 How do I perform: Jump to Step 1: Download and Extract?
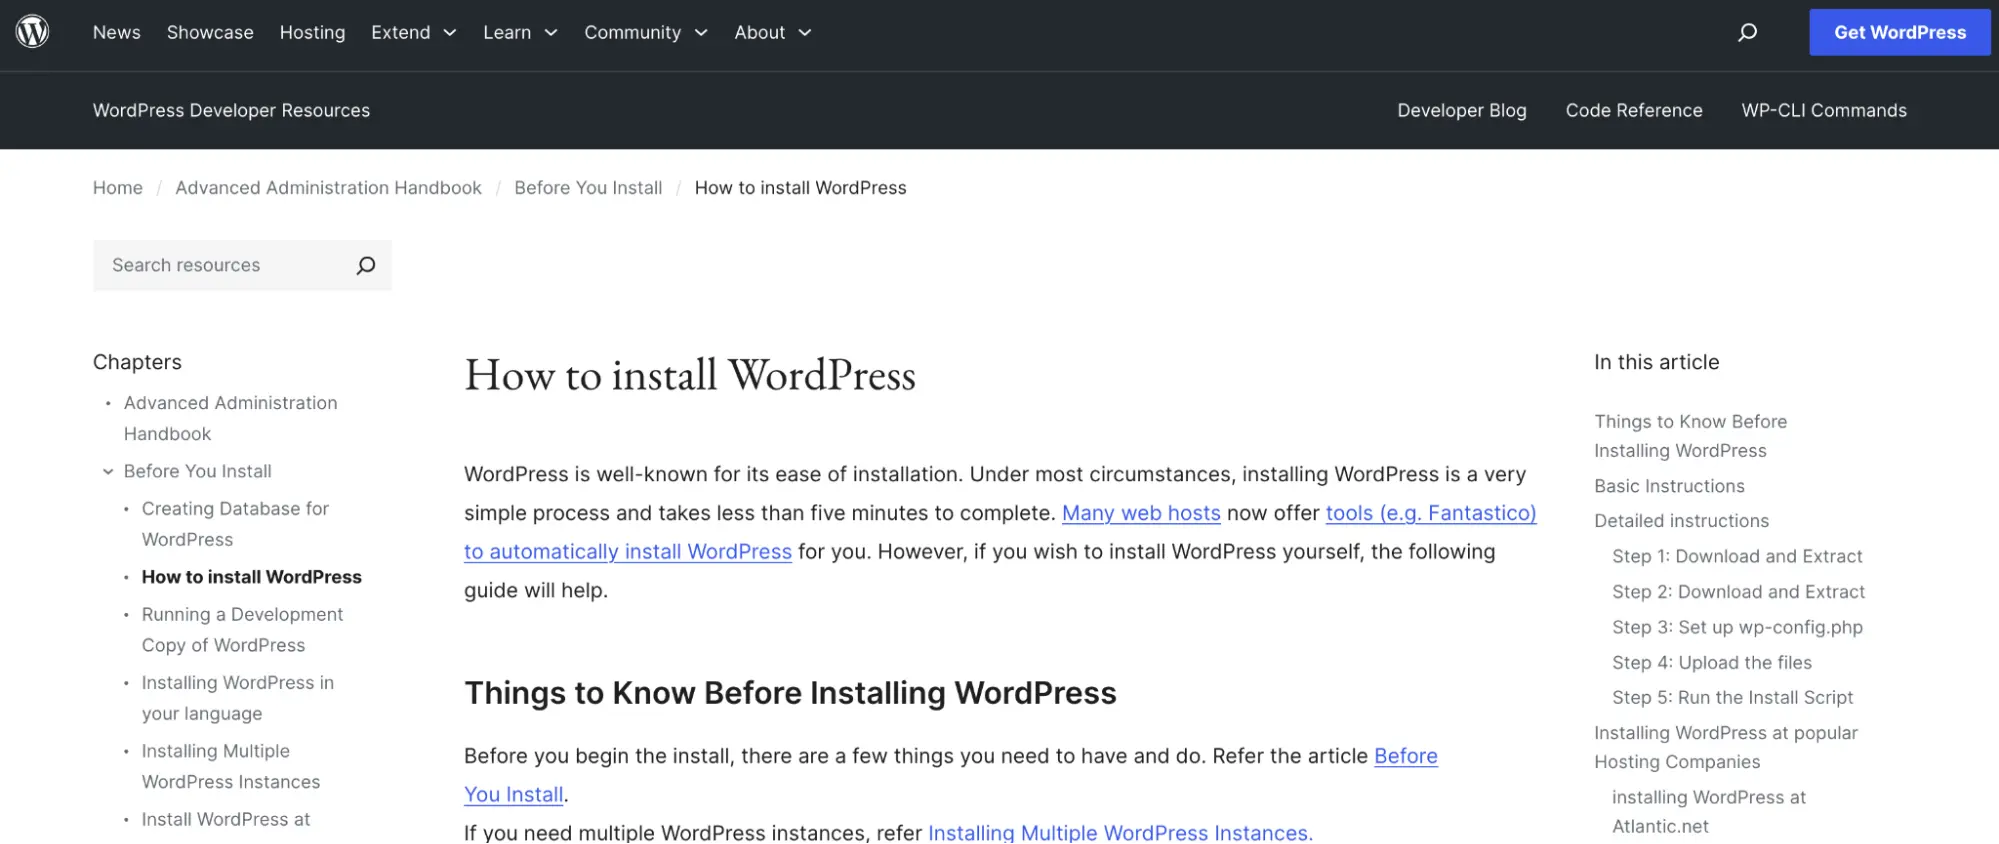click(x=1737, y=556)
